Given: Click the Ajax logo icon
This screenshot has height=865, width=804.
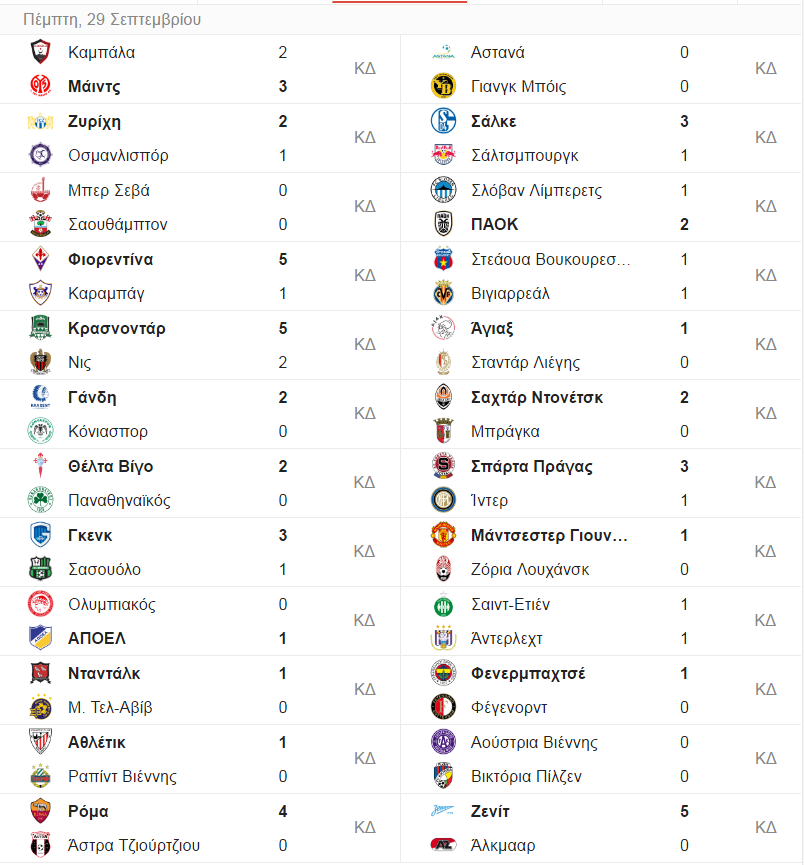Looking at the screenshot, I should (x=443, y=328).
